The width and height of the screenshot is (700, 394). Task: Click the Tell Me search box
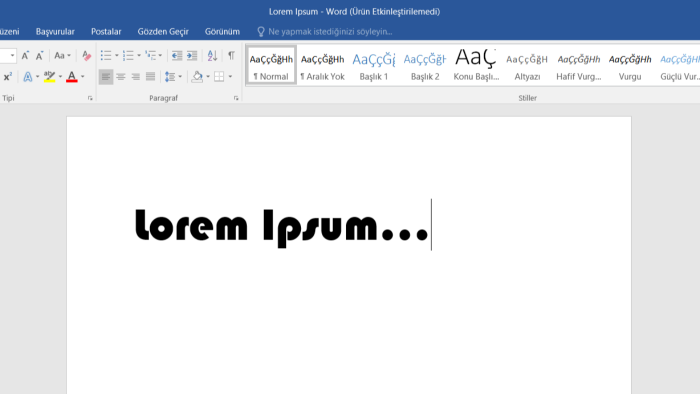(x=330, y=32)
